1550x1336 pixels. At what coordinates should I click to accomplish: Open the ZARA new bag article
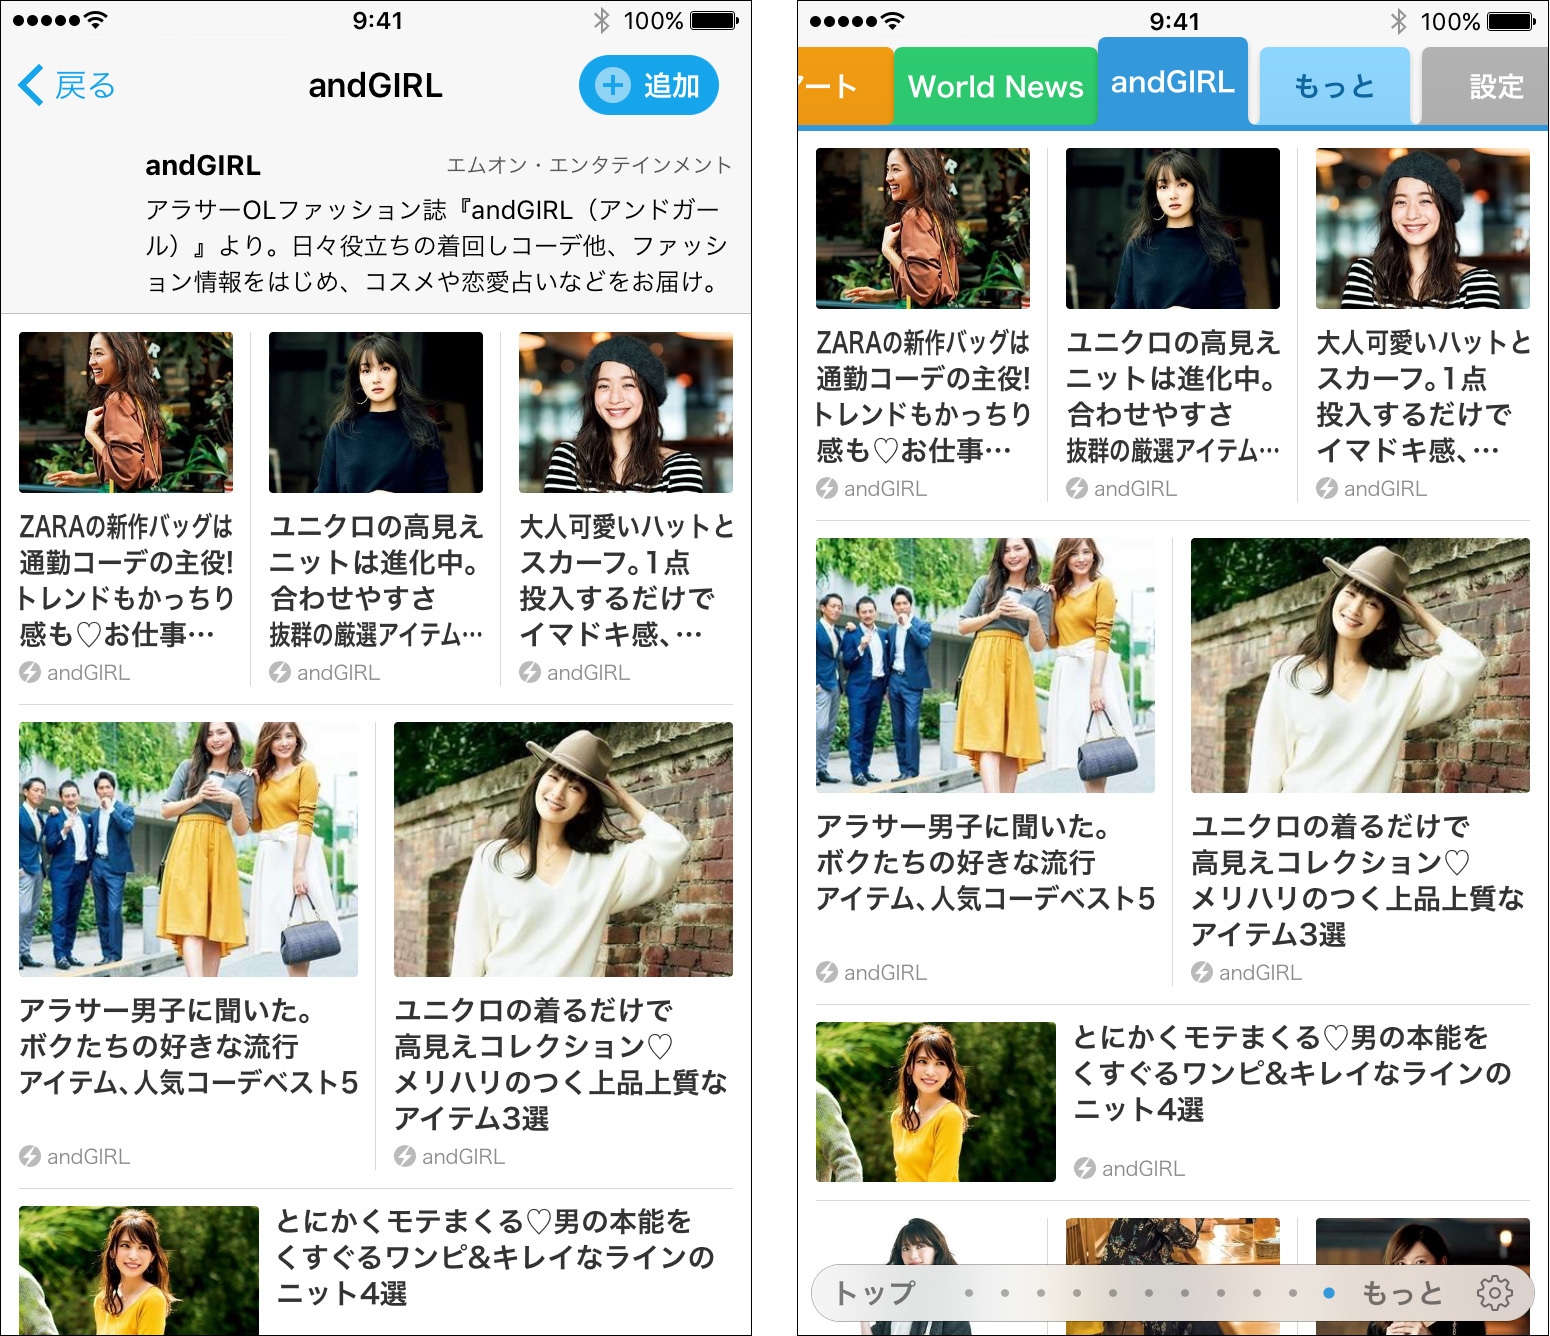[x=126, y=412]
